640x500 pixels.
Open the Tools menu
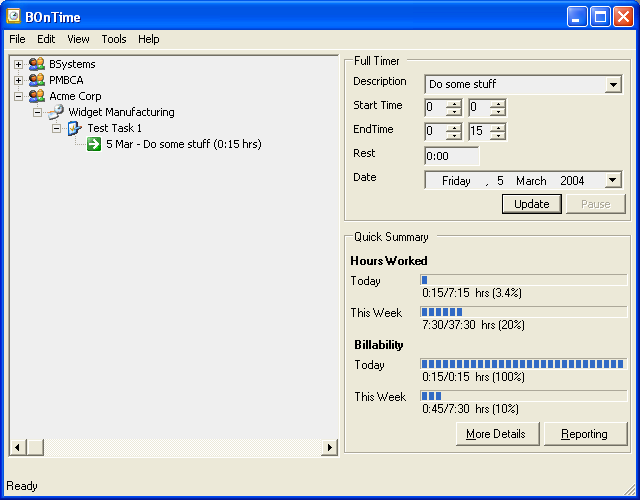[x=114, y=39]
